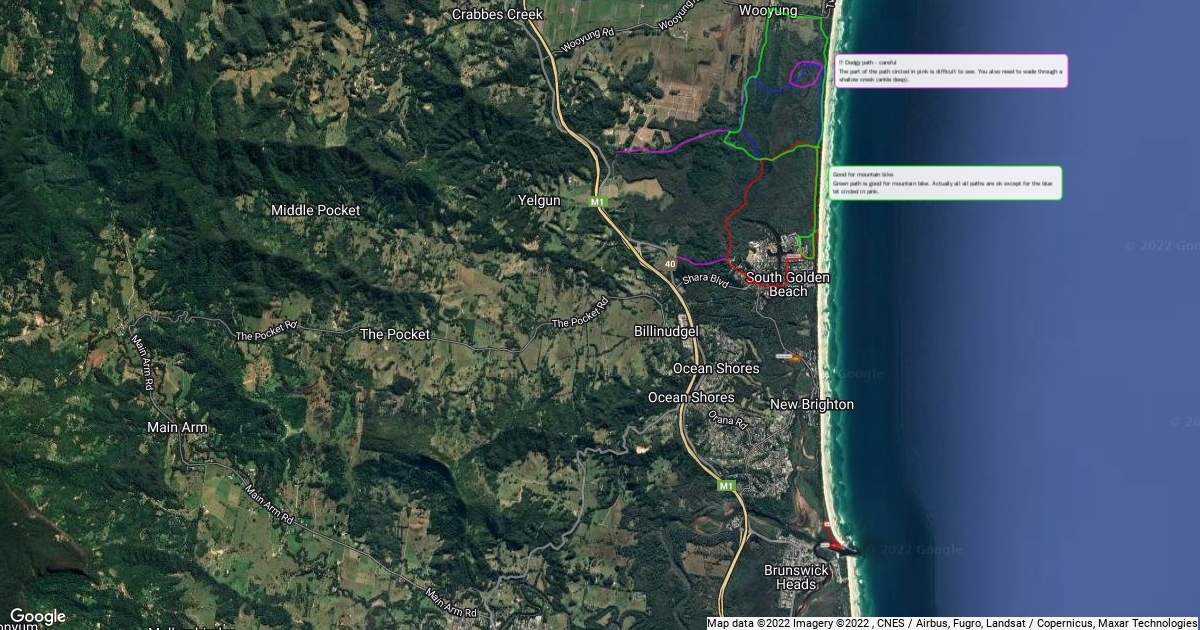Open the 'Dodgy path - careful' note box
1200x630 pixels.
pyautogui.click(x=949, y=71)
